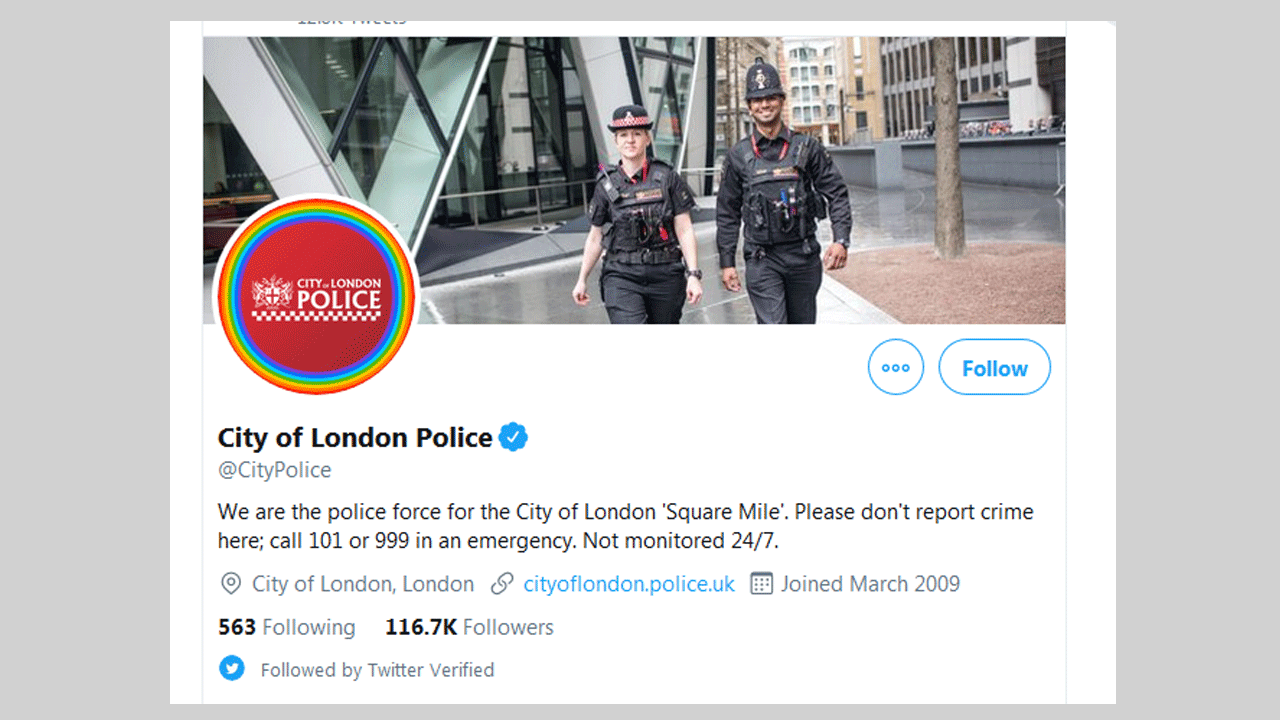The width and height of the screenshot is (1280, 720).
Task: Click the Twitter bird icon near followed-by line
Action: (232, 668)
